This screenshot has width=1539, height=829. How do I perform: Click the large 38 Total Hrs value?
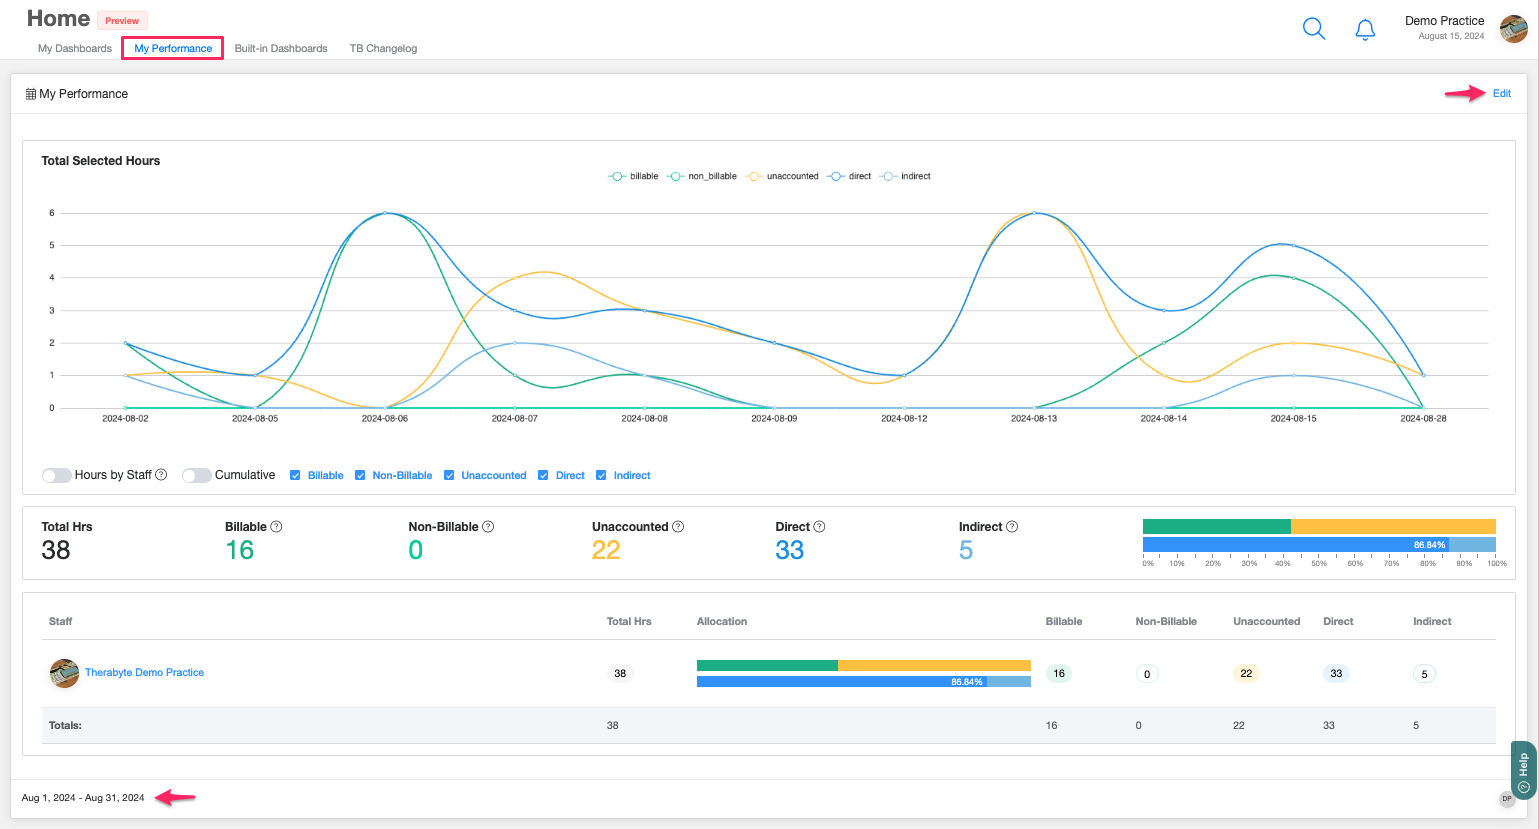56,550
